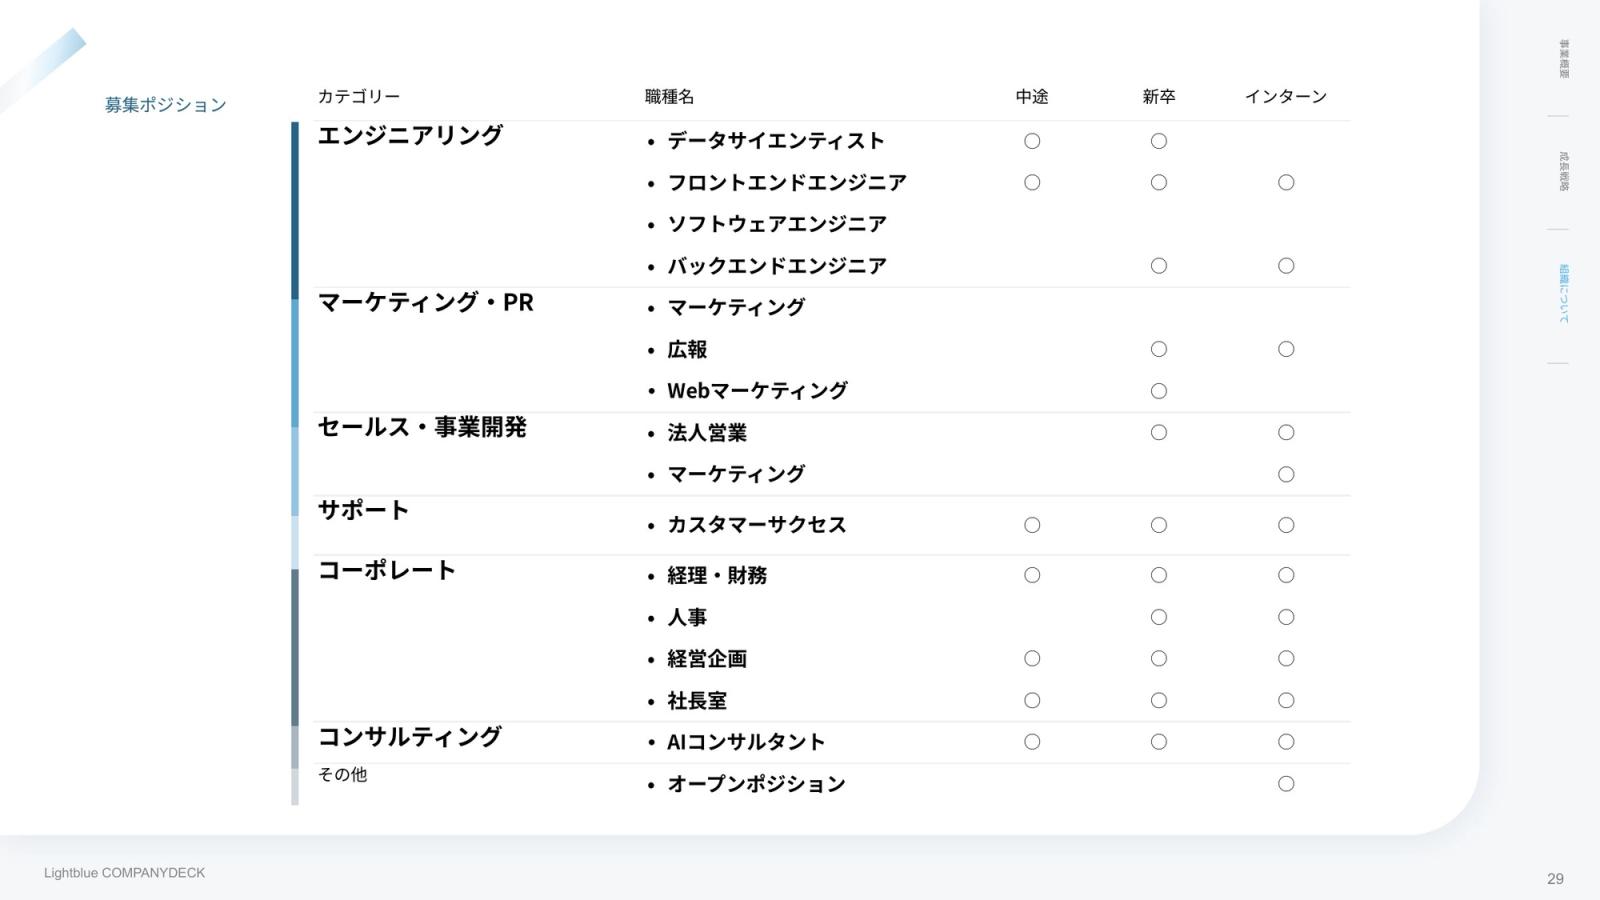Click the Webマーケティング job title
The height and width of the screenshot is (900, 1600).
(757, 391)
